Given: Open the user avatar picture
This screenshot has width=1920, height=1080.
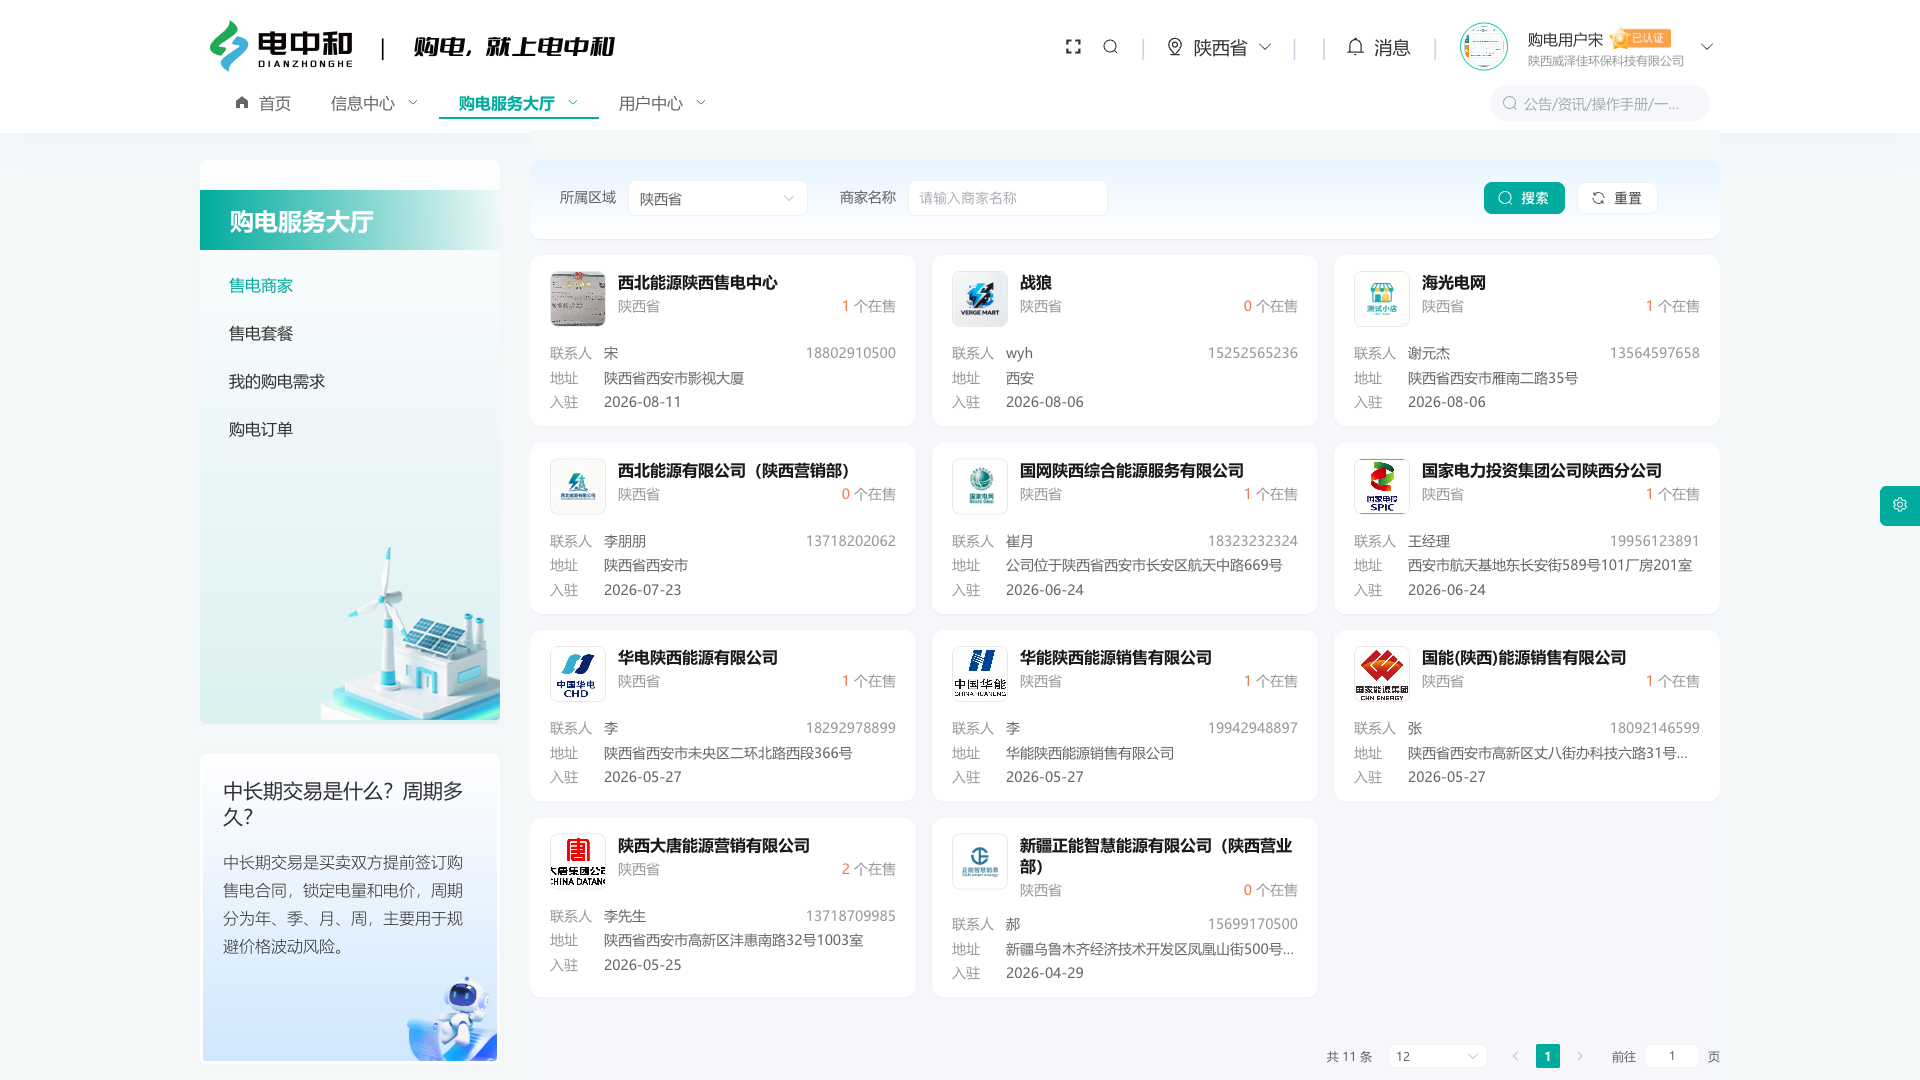Looking at the screenshot, I should 1483,47.
